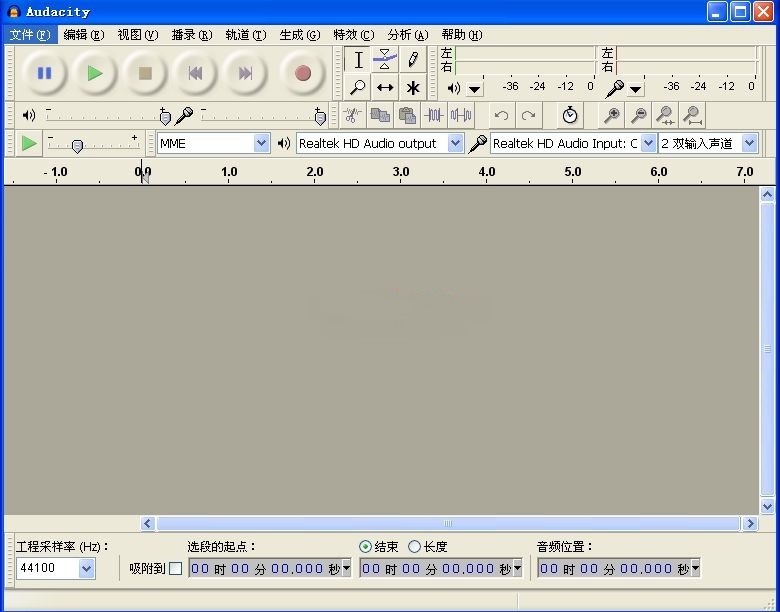Start playback with the large Play button
The image size is (780, 612).
95,74
